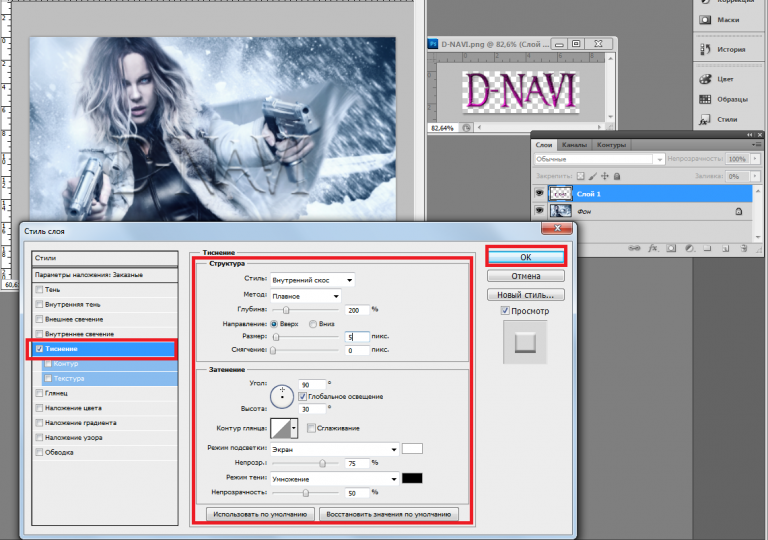Open the Непрозрачность arrow in Layers panel
The height and width of the screenshot is (540, 768).
[x=755, y=159]
